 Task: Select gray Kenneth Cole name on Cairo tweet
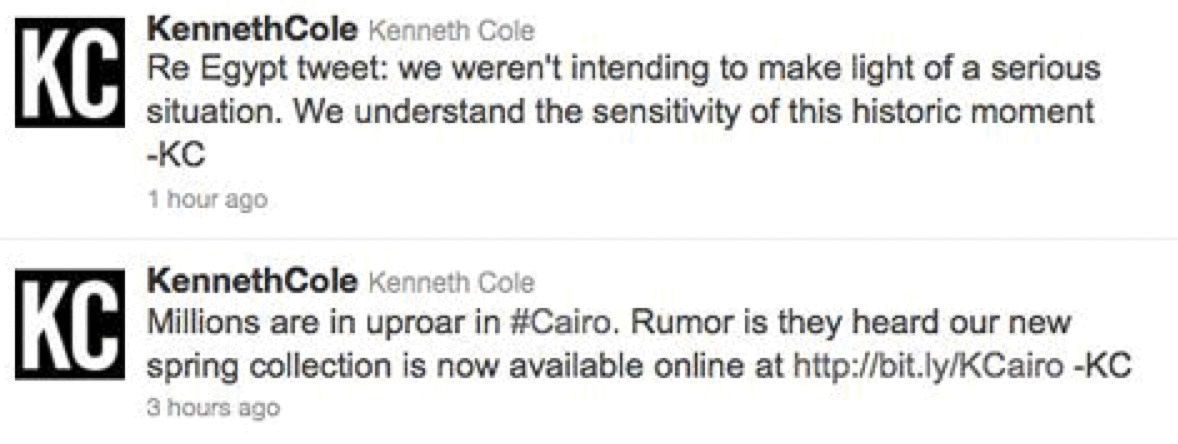[452, 283]
